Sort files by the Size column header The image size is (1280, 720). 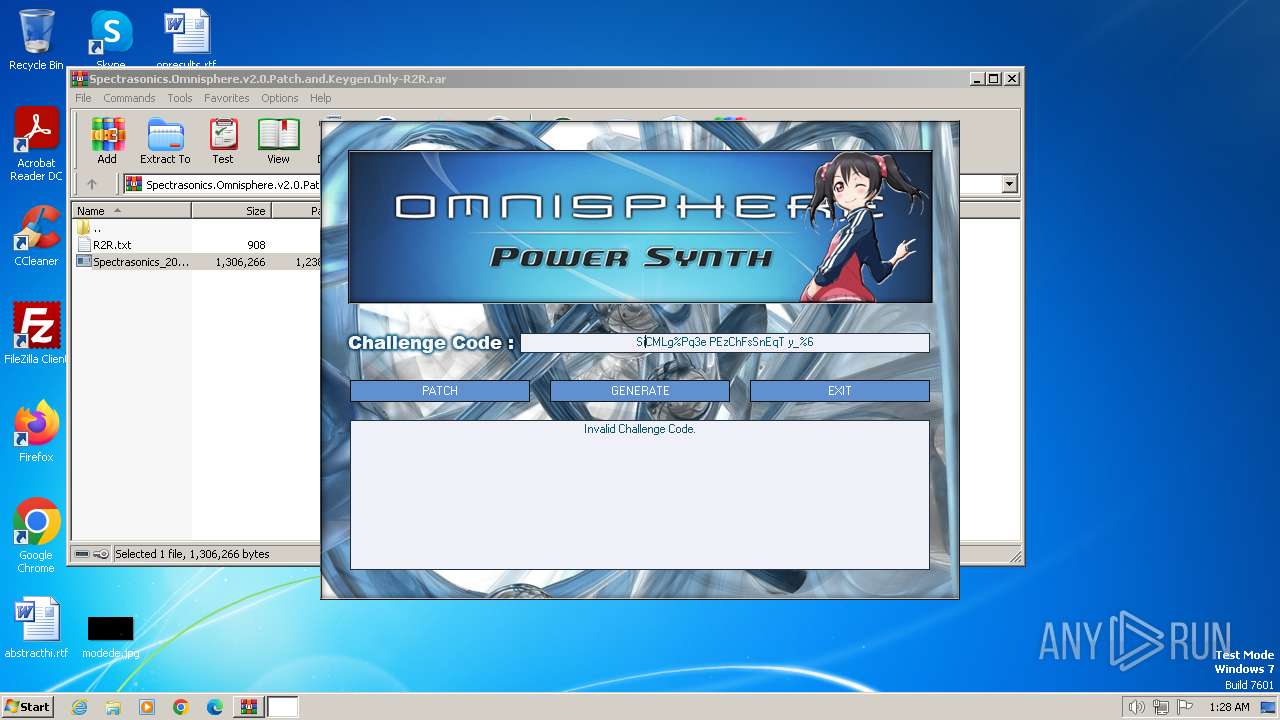(x=231, y=211)
